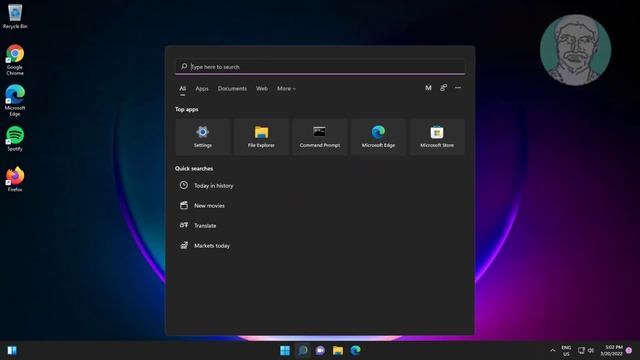Screen dimensions: 640x360
Task: Open Settings from Top apps
Action: click(x=203, y=137)
